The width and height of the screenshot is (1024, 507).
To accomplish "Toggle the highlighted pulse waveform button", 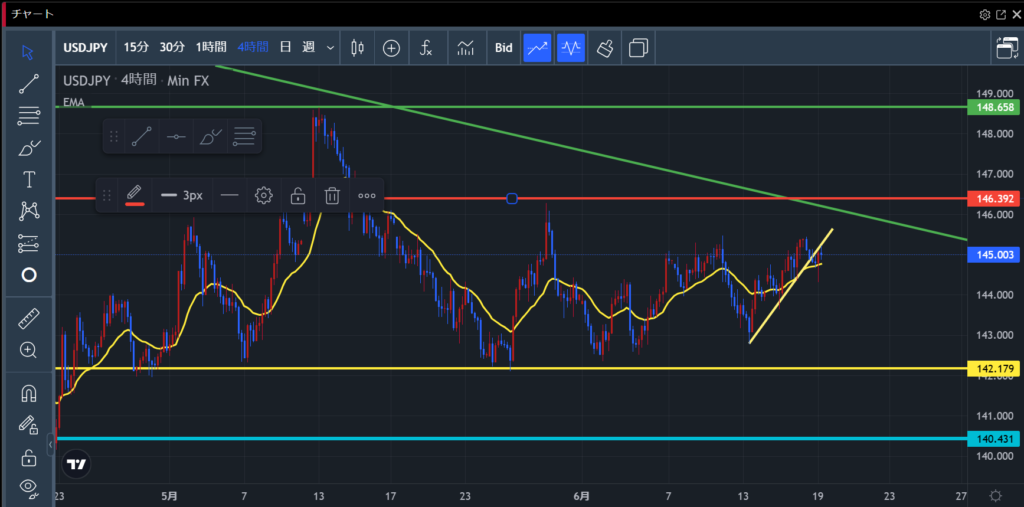I will point(571,48).
